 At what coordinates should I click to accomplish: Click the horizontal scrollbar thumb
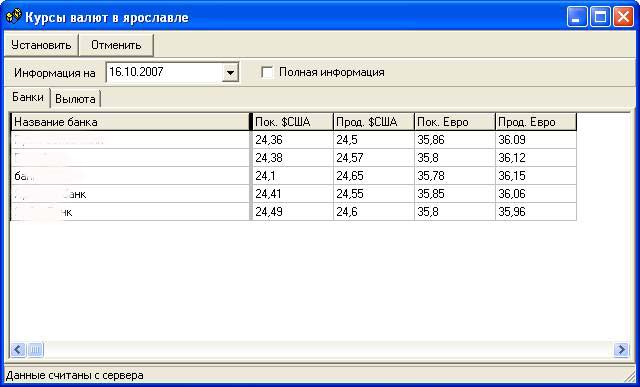coord(35,350)
